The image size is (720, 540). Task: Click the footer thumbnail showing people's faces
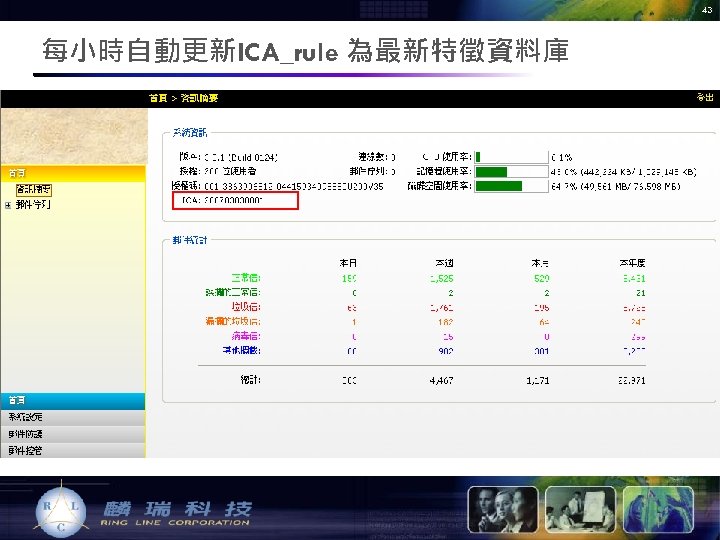pos(503,509)
